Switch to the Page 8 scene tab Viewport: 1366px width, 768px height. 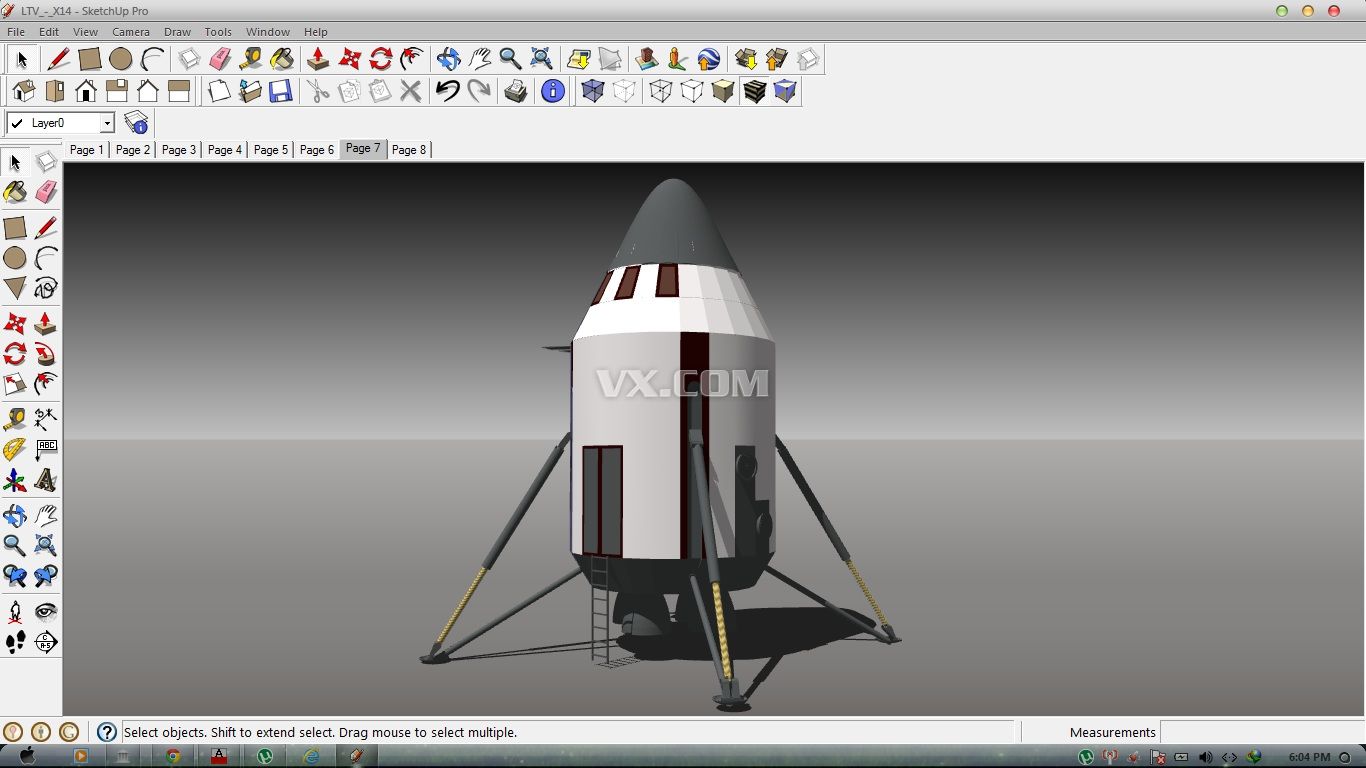[409, 149]
